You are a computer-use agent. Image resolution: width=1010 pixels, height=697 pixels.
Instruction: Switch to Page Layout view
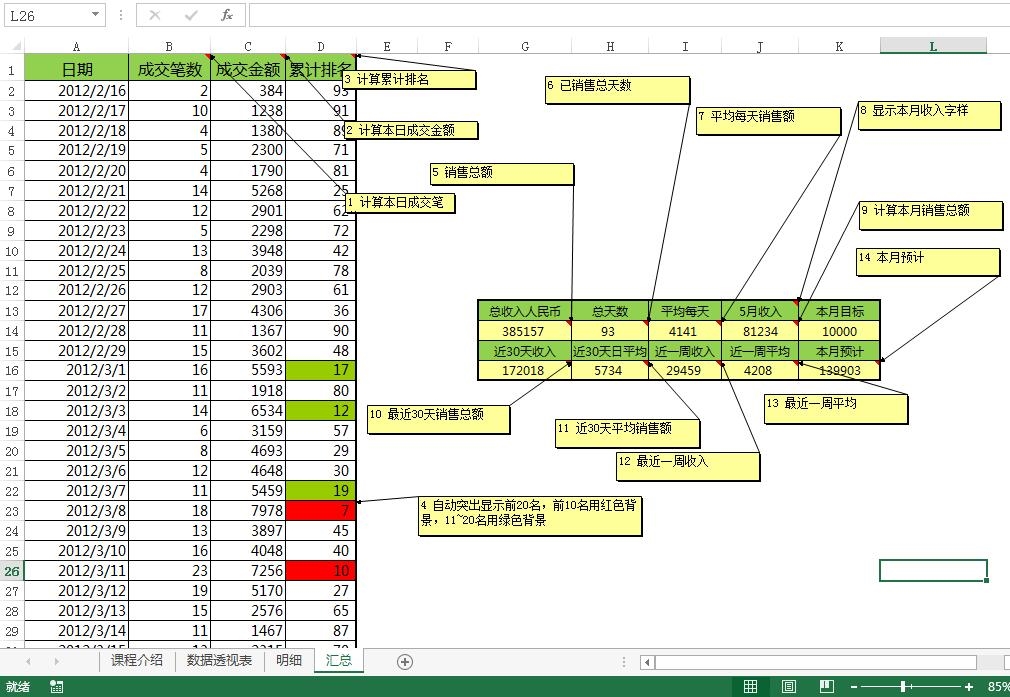click(x=789, y=687)
